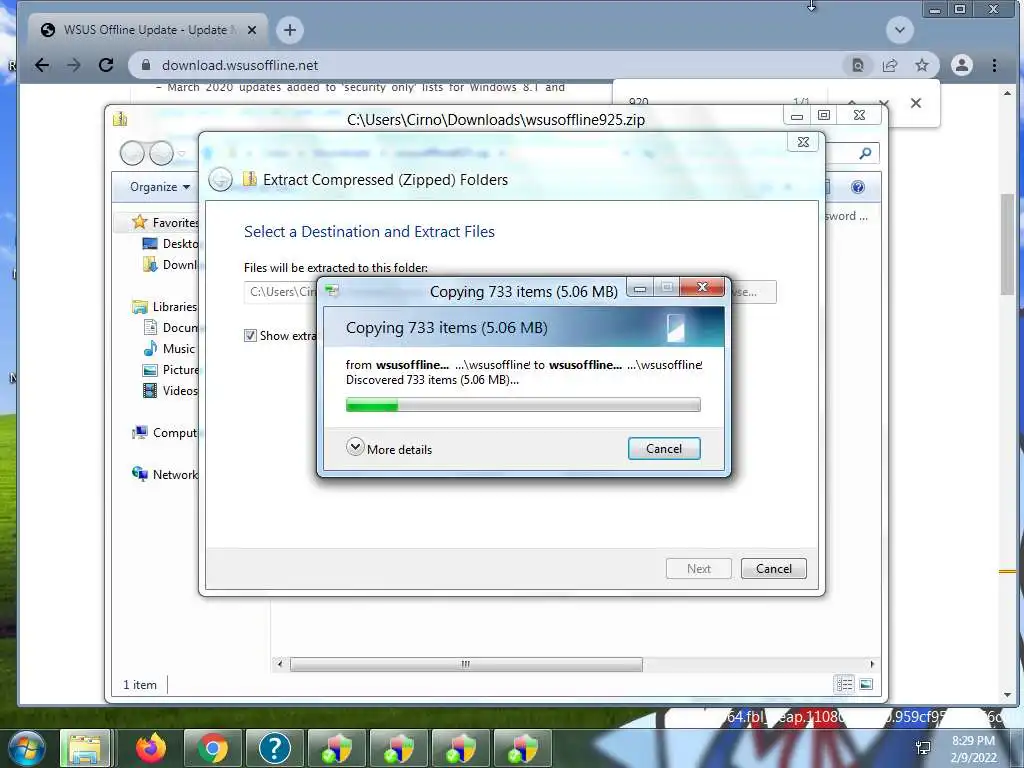Viewport: 1024px width, 768px height.
Task: Select Network in the navigation pane
Action: (165, 474)
